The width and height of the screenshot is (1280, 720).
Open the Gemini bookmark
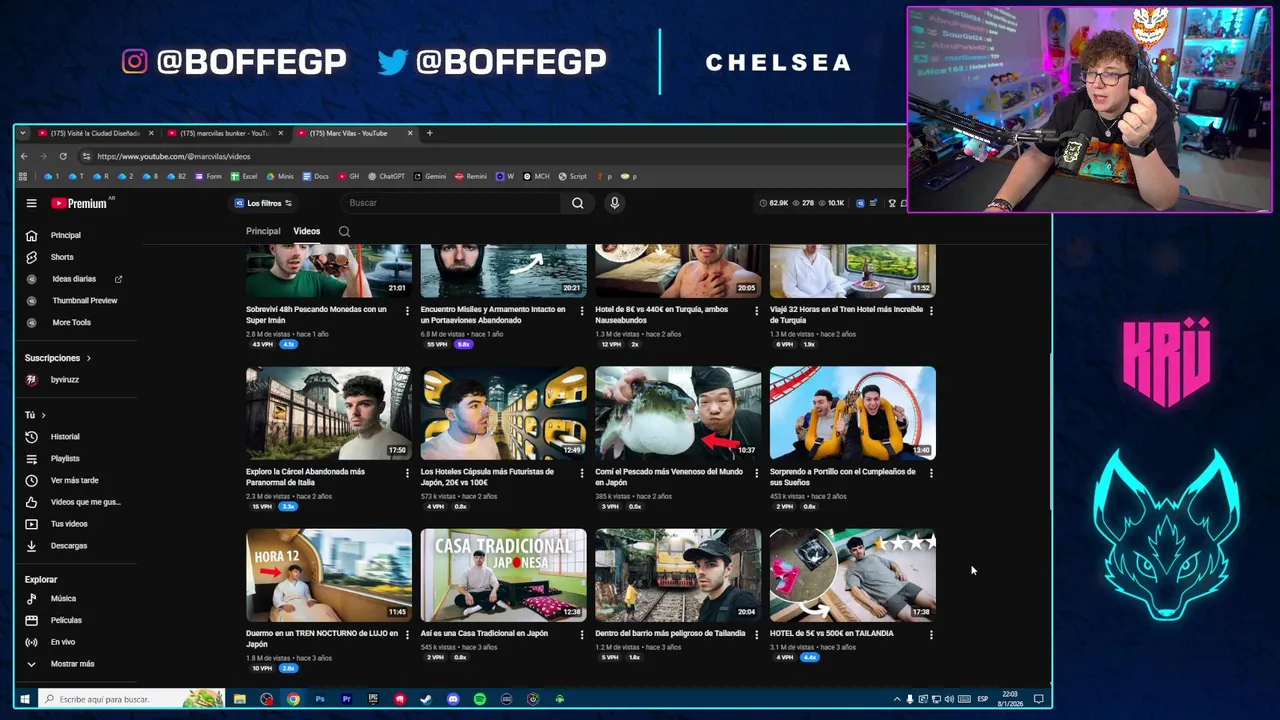click(430, 176)
